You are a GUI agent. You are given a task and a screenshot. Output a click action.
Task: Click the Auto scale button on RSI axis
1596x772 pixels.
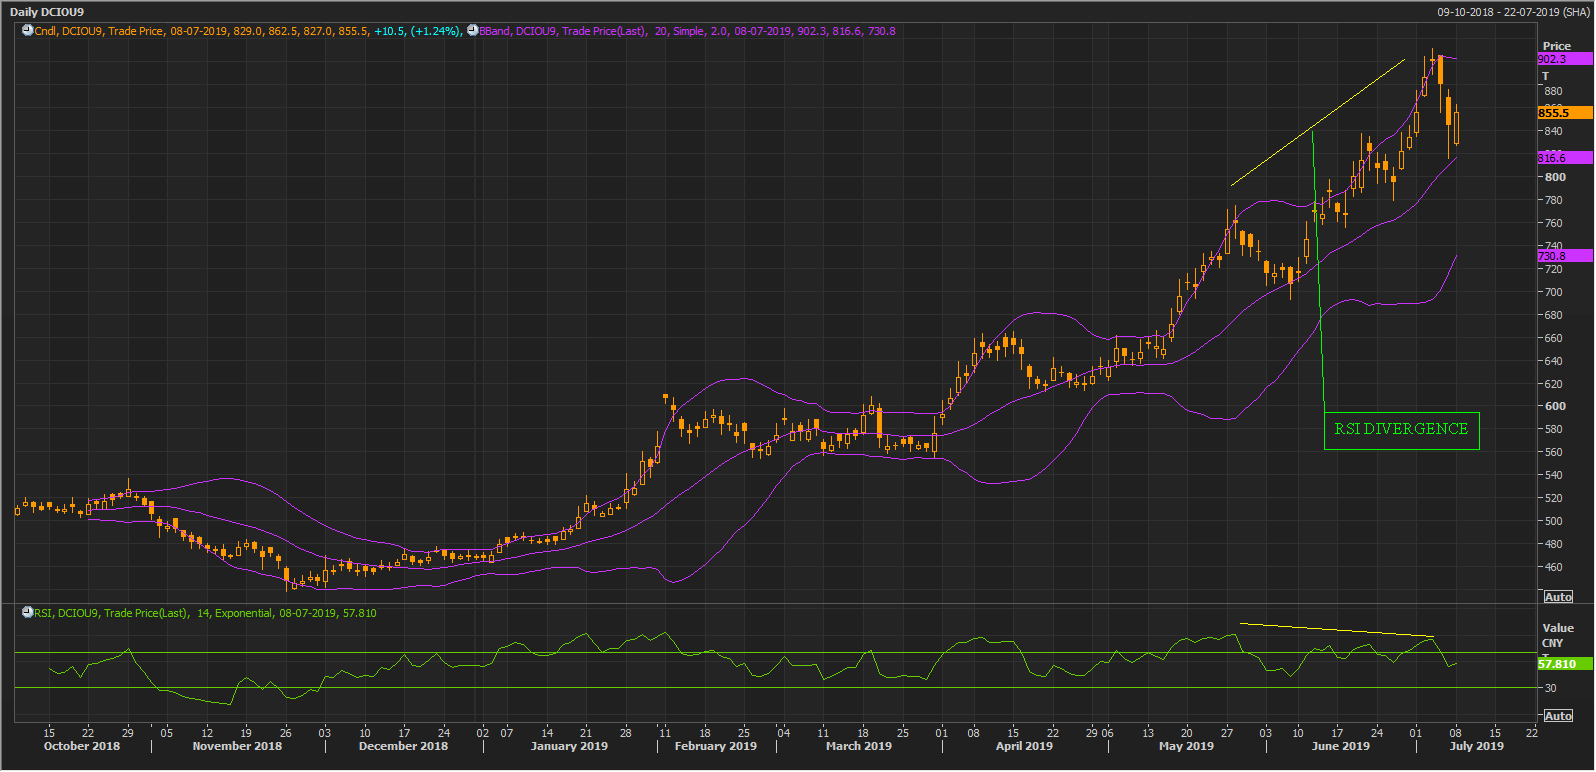1558,716
